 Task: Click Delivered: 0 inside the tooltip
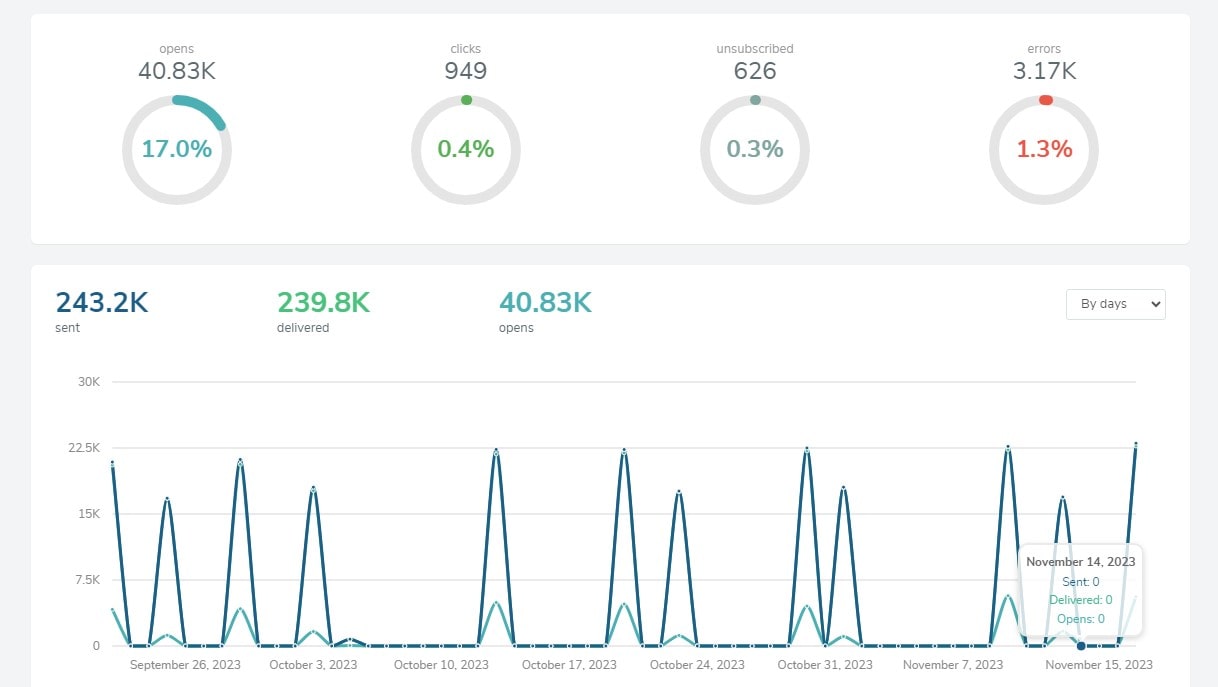1080,600
